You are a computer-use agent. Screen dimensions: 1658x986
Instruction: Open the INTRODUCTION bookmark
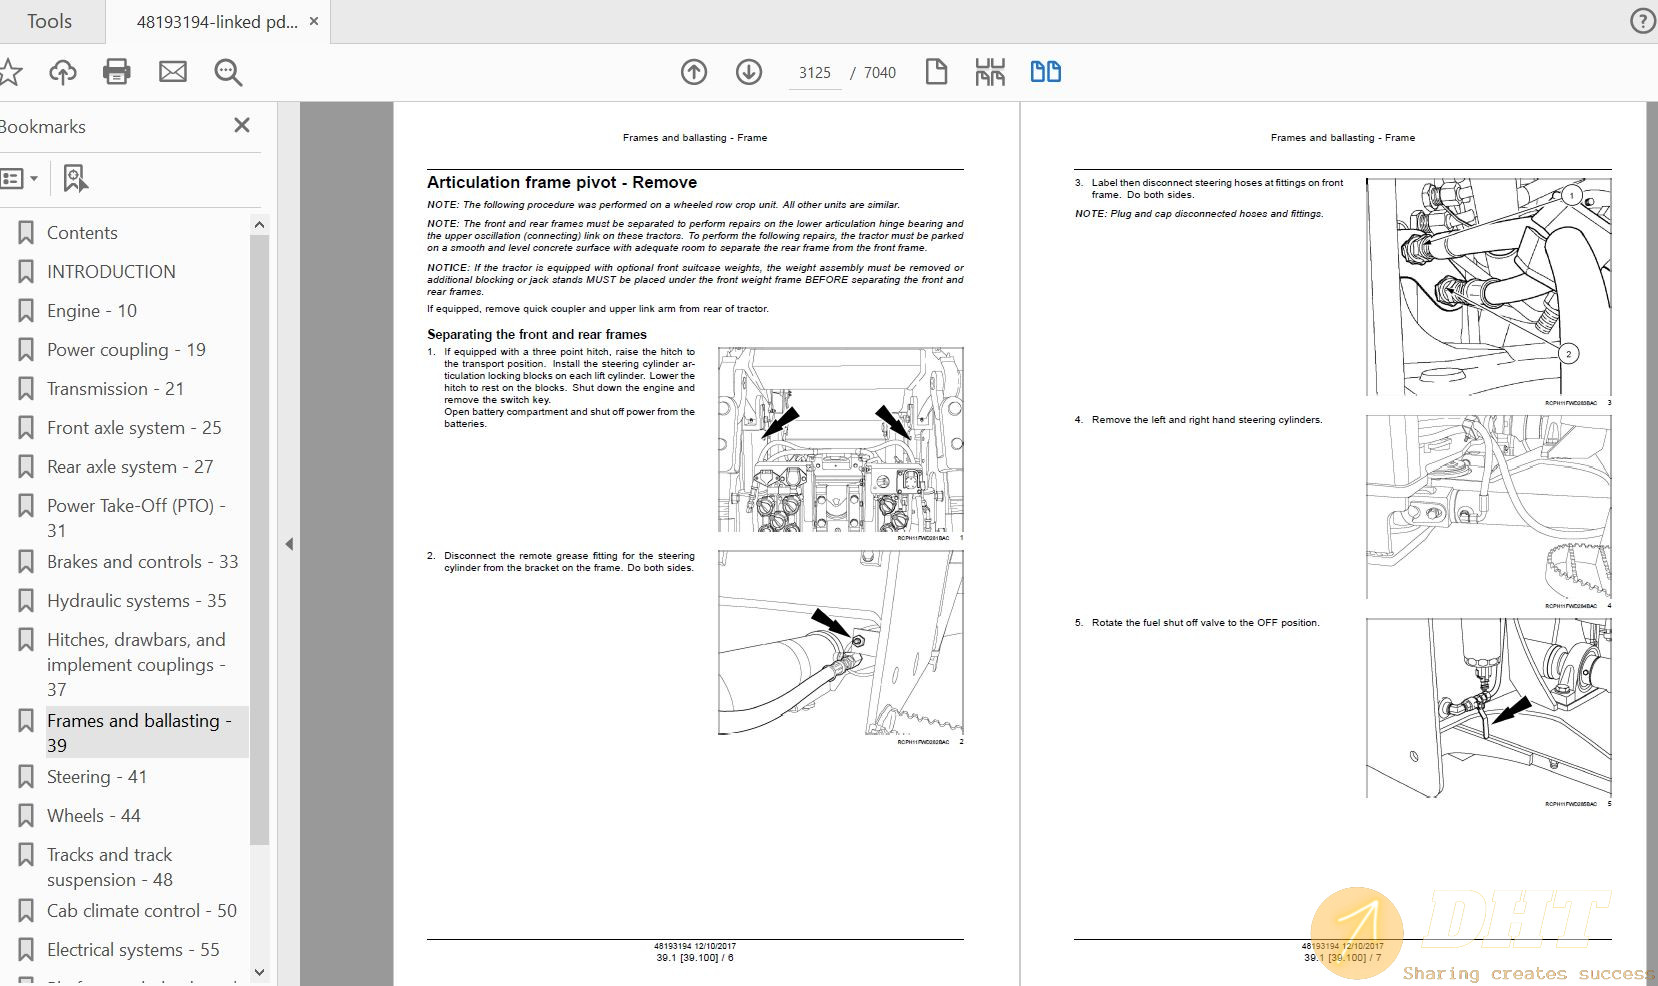111,272
